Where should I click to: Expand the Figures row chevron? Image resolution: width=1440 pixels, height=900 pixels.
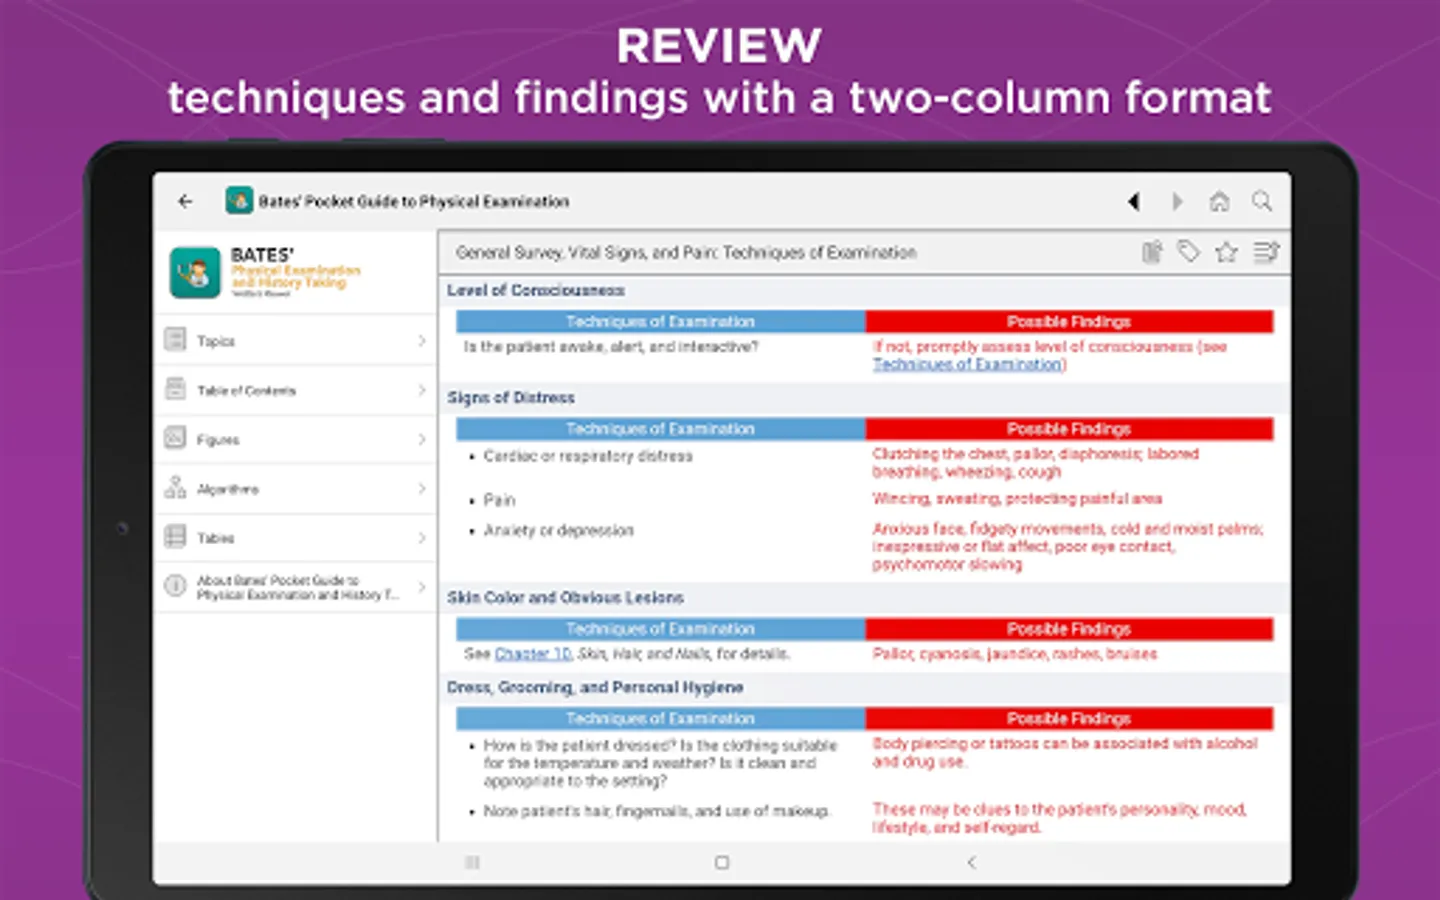[422, 439]
